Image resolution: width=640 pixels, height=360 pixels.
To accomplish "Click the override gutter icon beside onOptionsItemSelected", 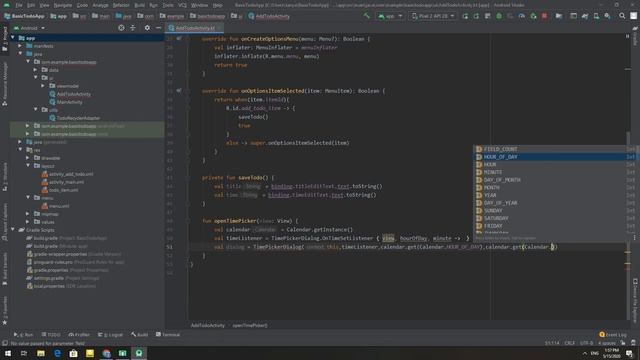I will [x=179, y=91].
